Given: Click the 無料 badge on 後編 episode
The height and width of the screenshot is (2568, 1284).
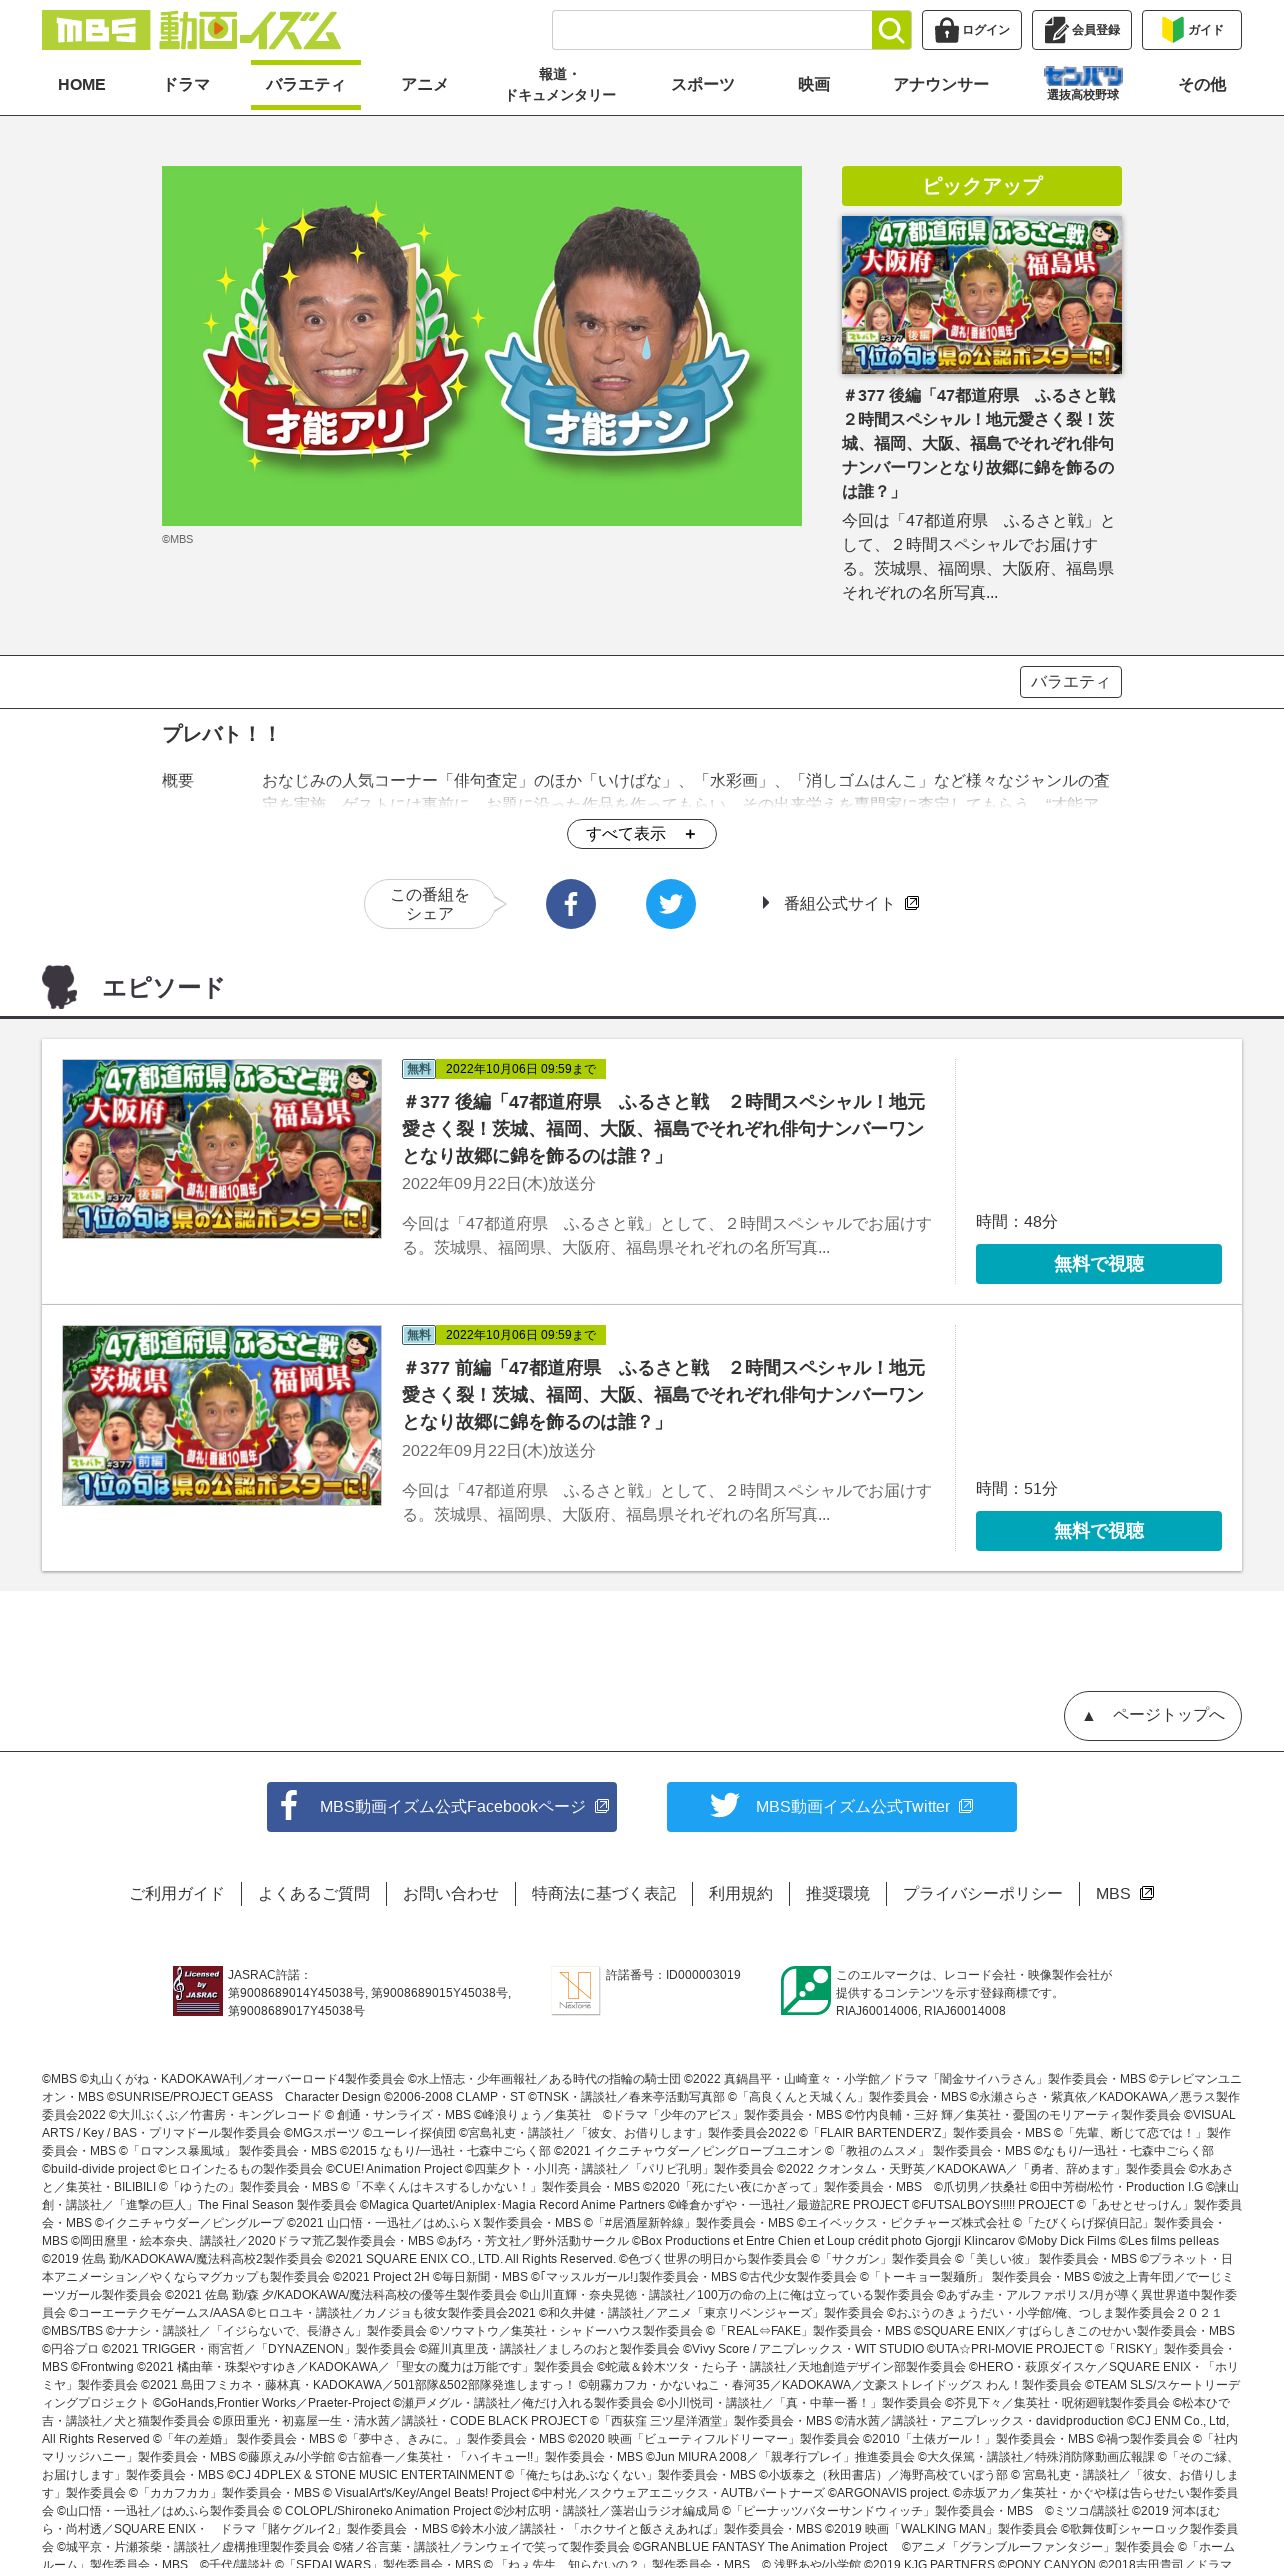Looking at the screenshot, I should 418,1069.
